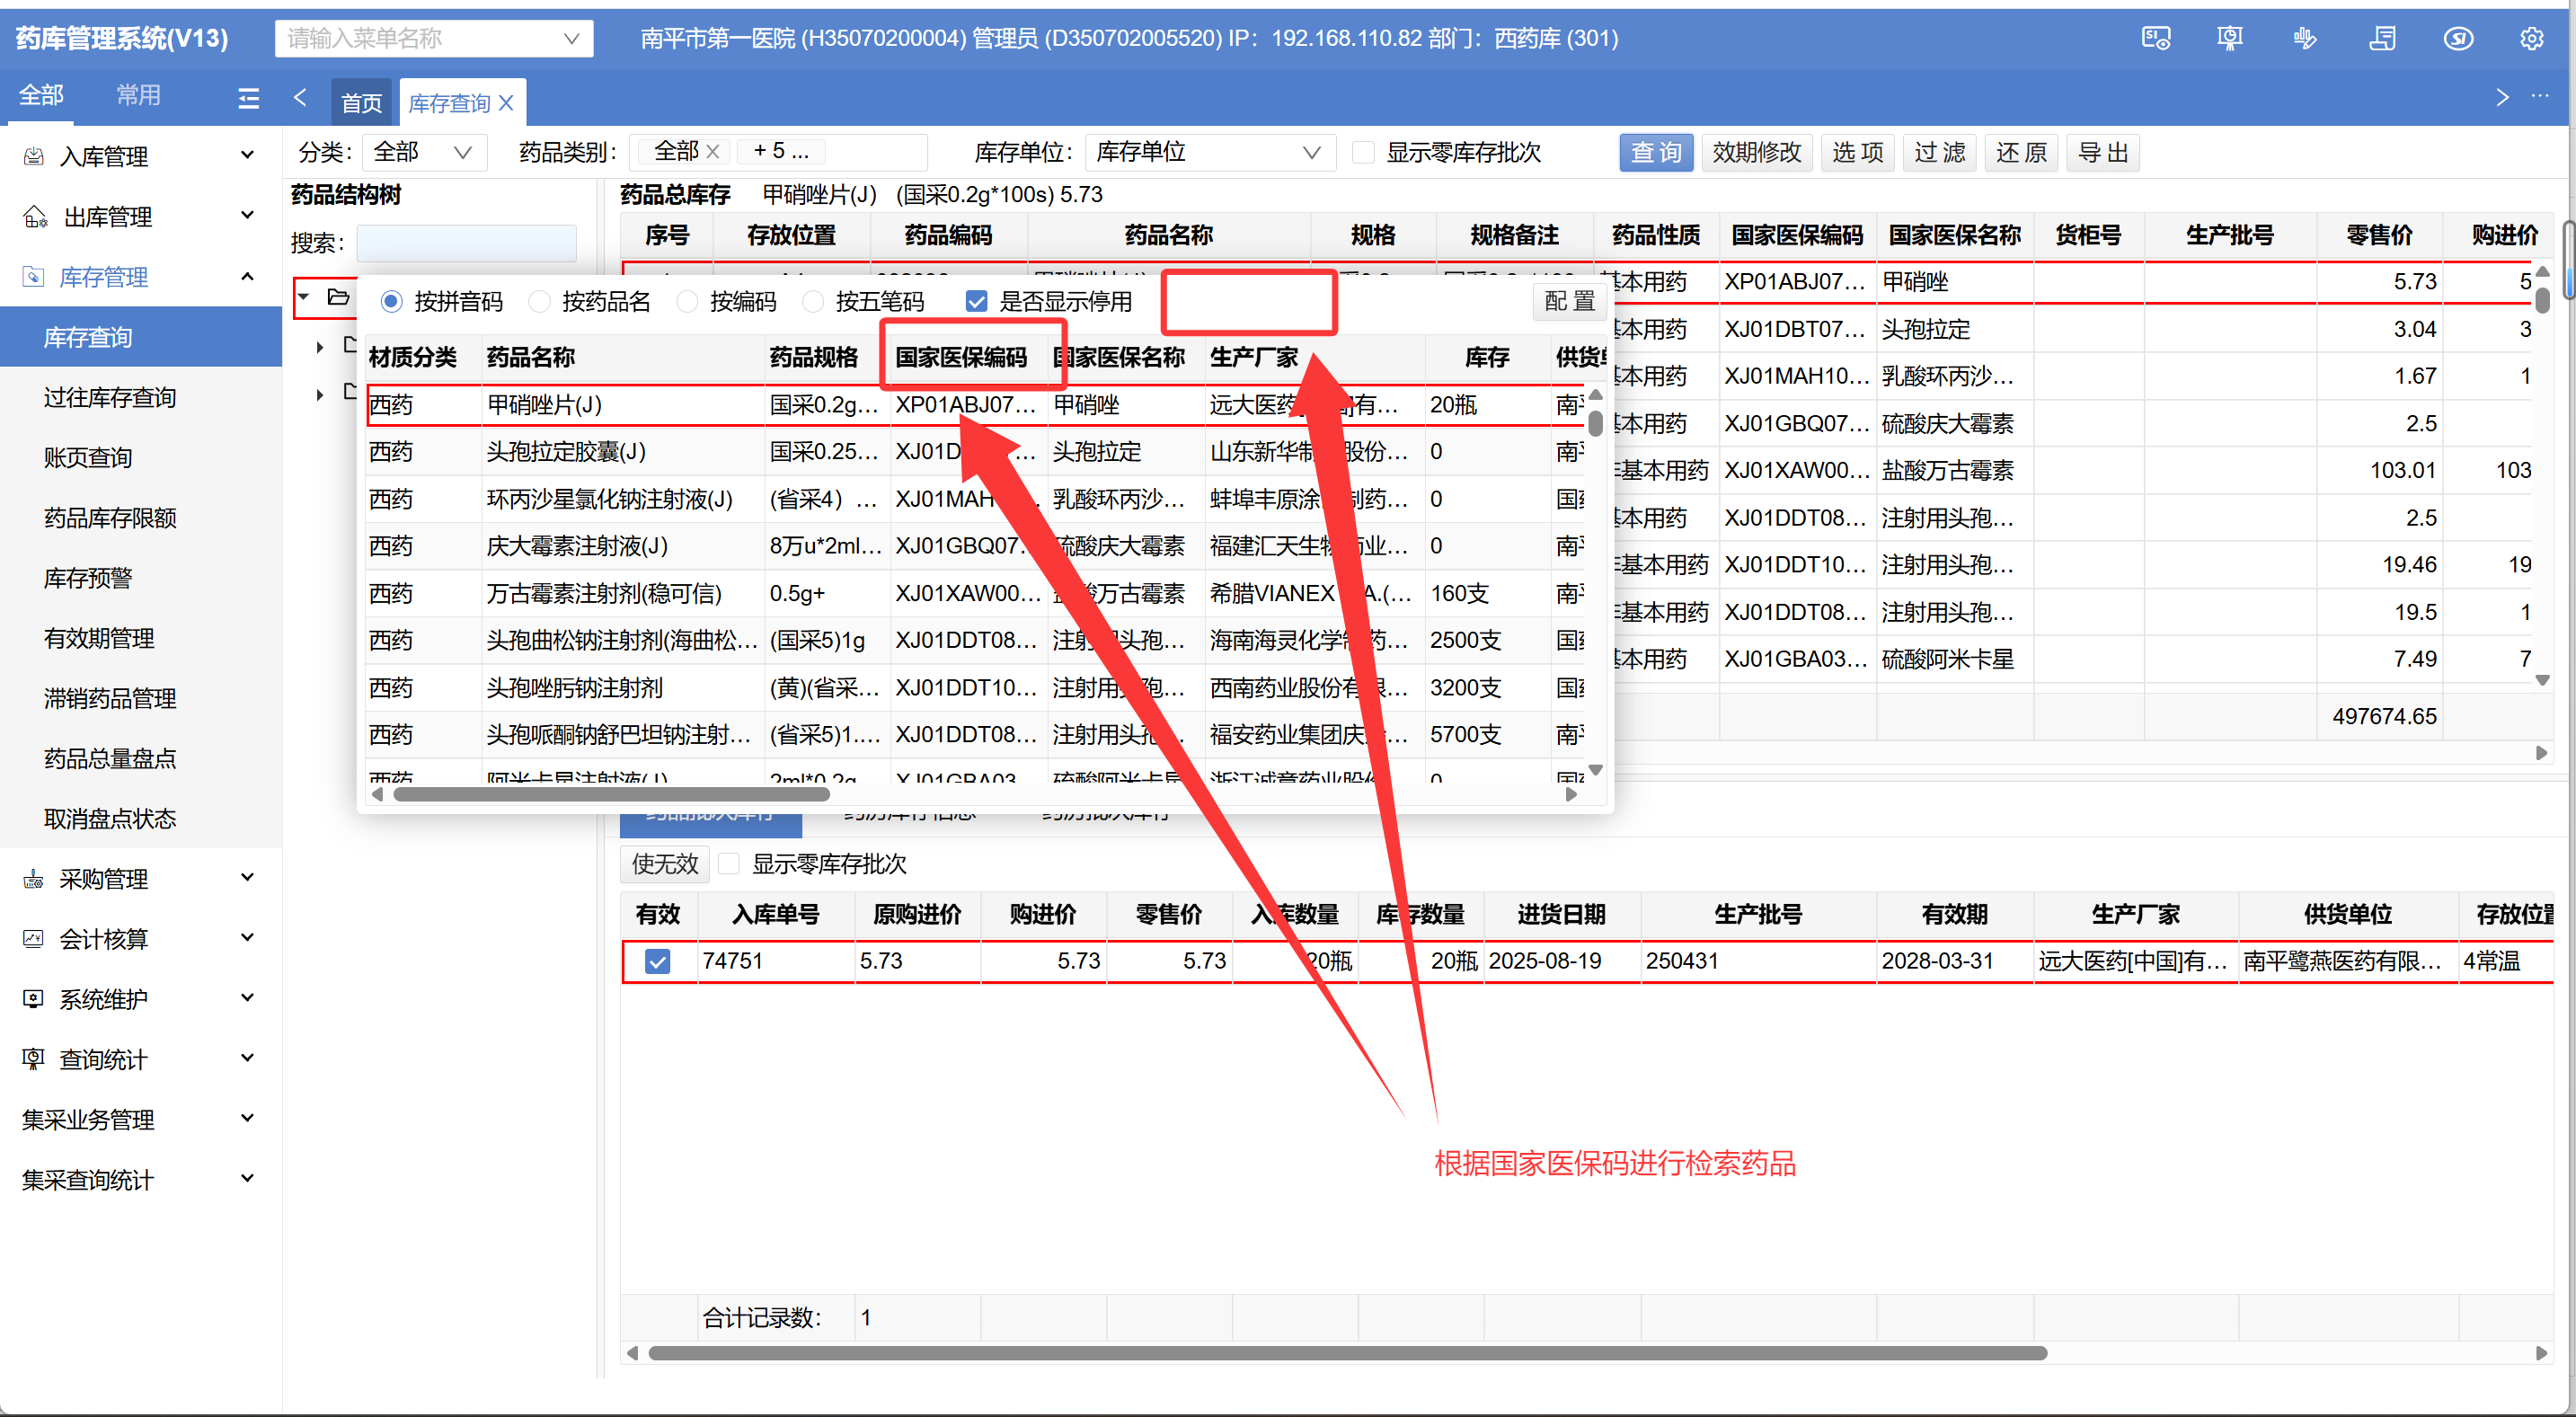Screen dimensions: 2576x1417
Task: Toggle the sidebar menu collapse icon
Action: (x=248, y=97)
